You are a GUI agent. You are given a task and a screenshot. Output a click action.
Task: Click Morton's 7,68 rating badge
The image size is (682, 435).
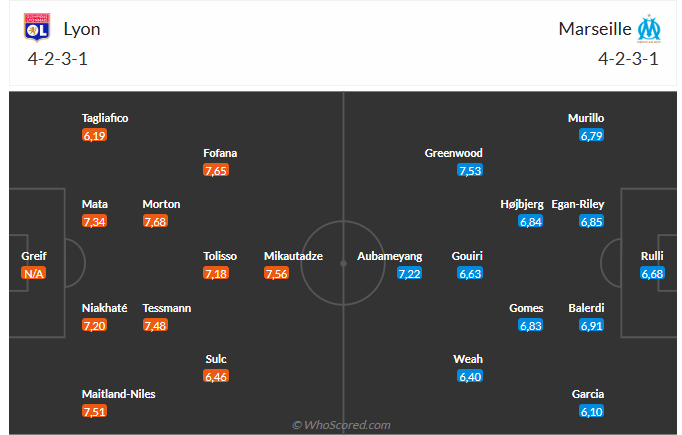[155, 221]
